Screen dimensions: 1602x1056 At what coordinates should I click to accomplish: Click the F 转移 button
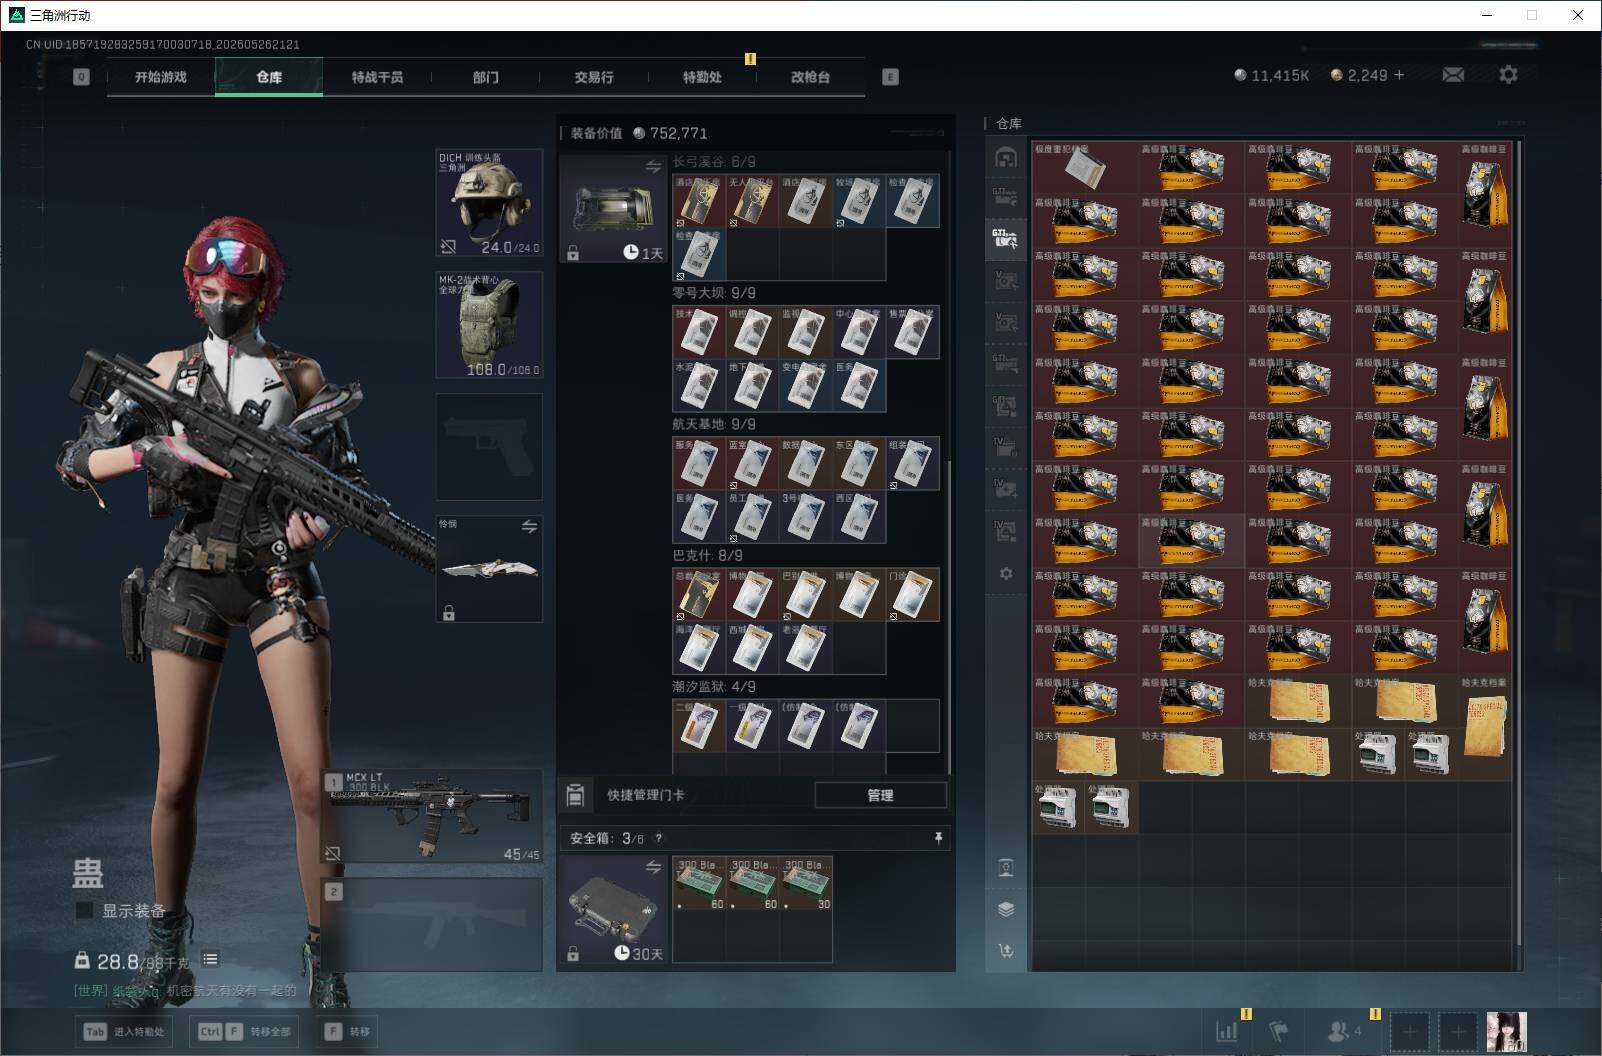pos(347,1031)
